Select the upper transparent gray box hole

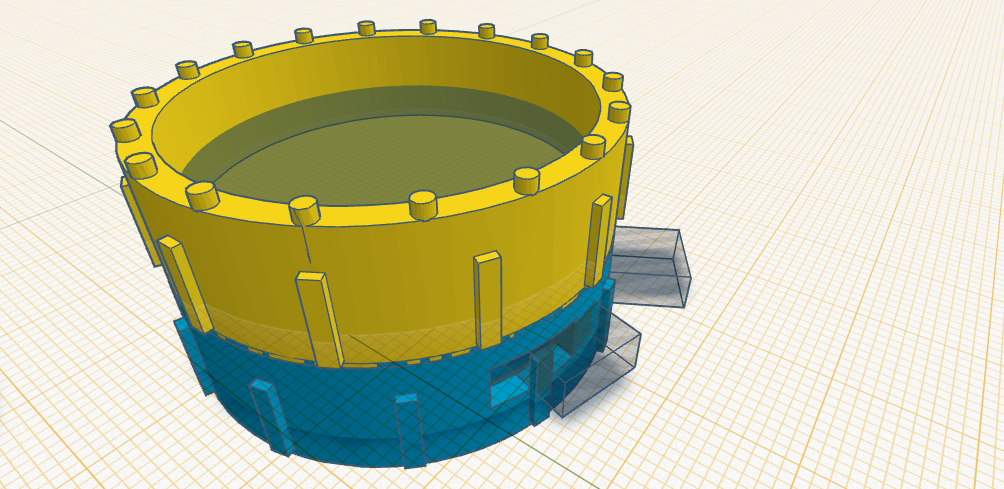(650, 266)
